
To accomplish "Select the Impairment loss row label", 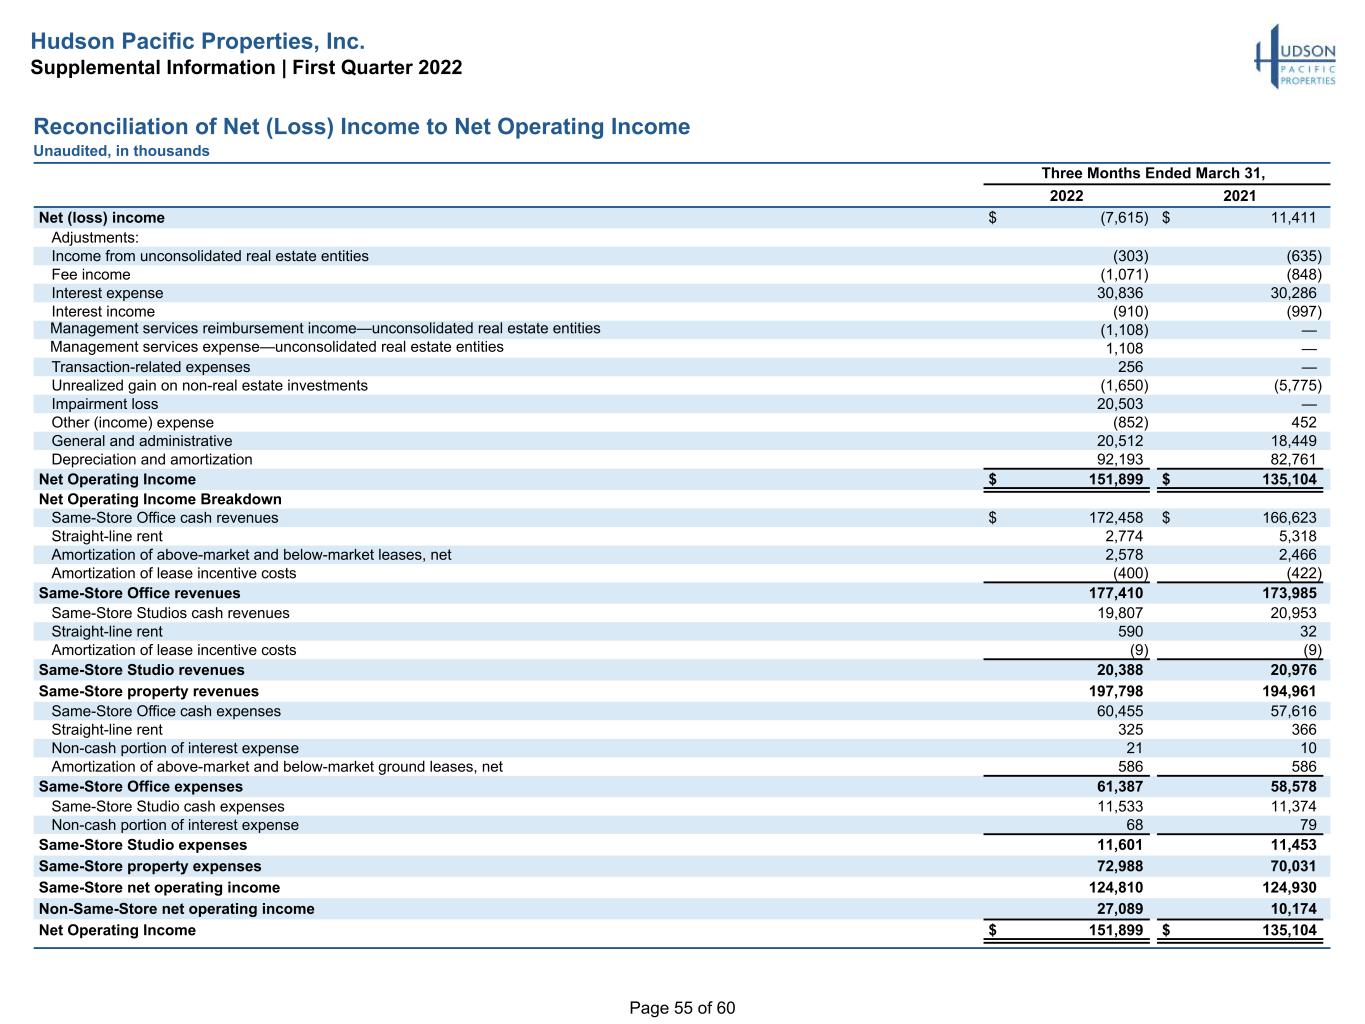I will [105, 404].
